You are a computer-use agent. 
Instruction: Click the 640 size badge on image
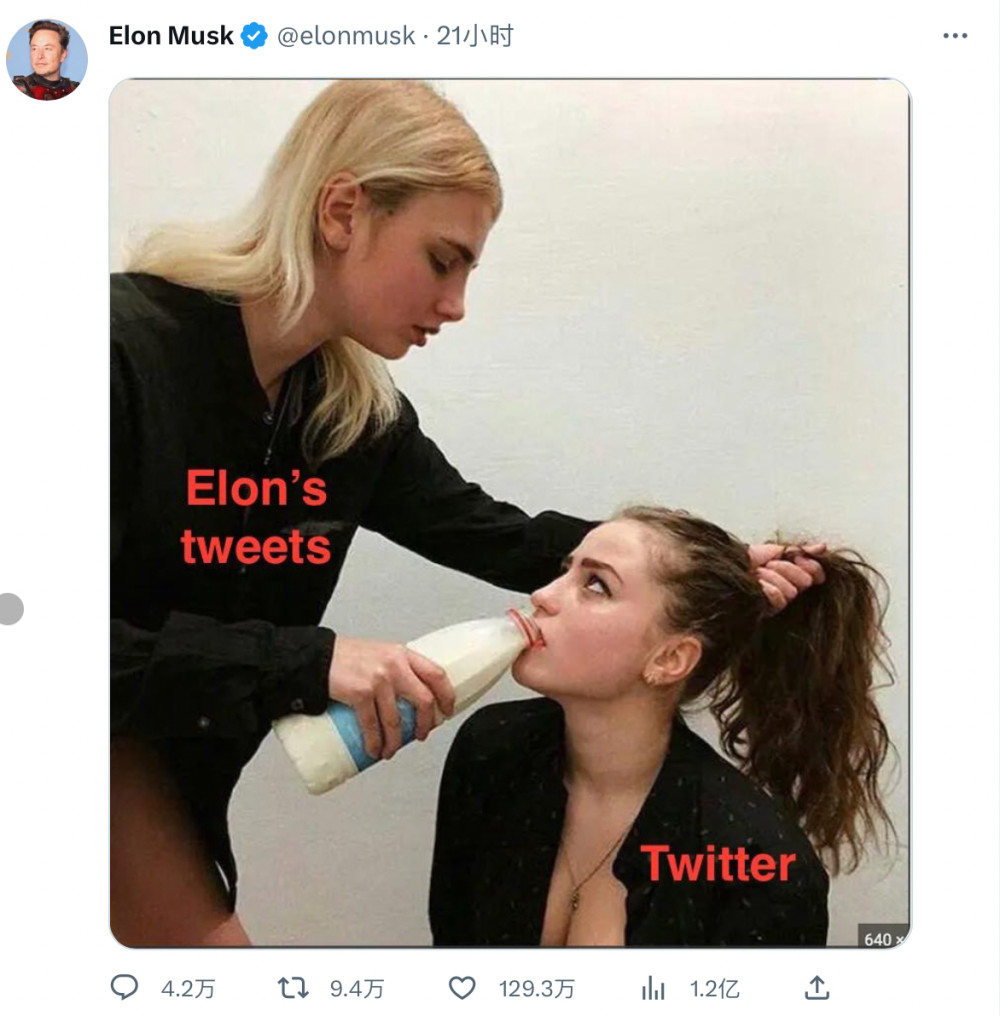coord(883,938)
